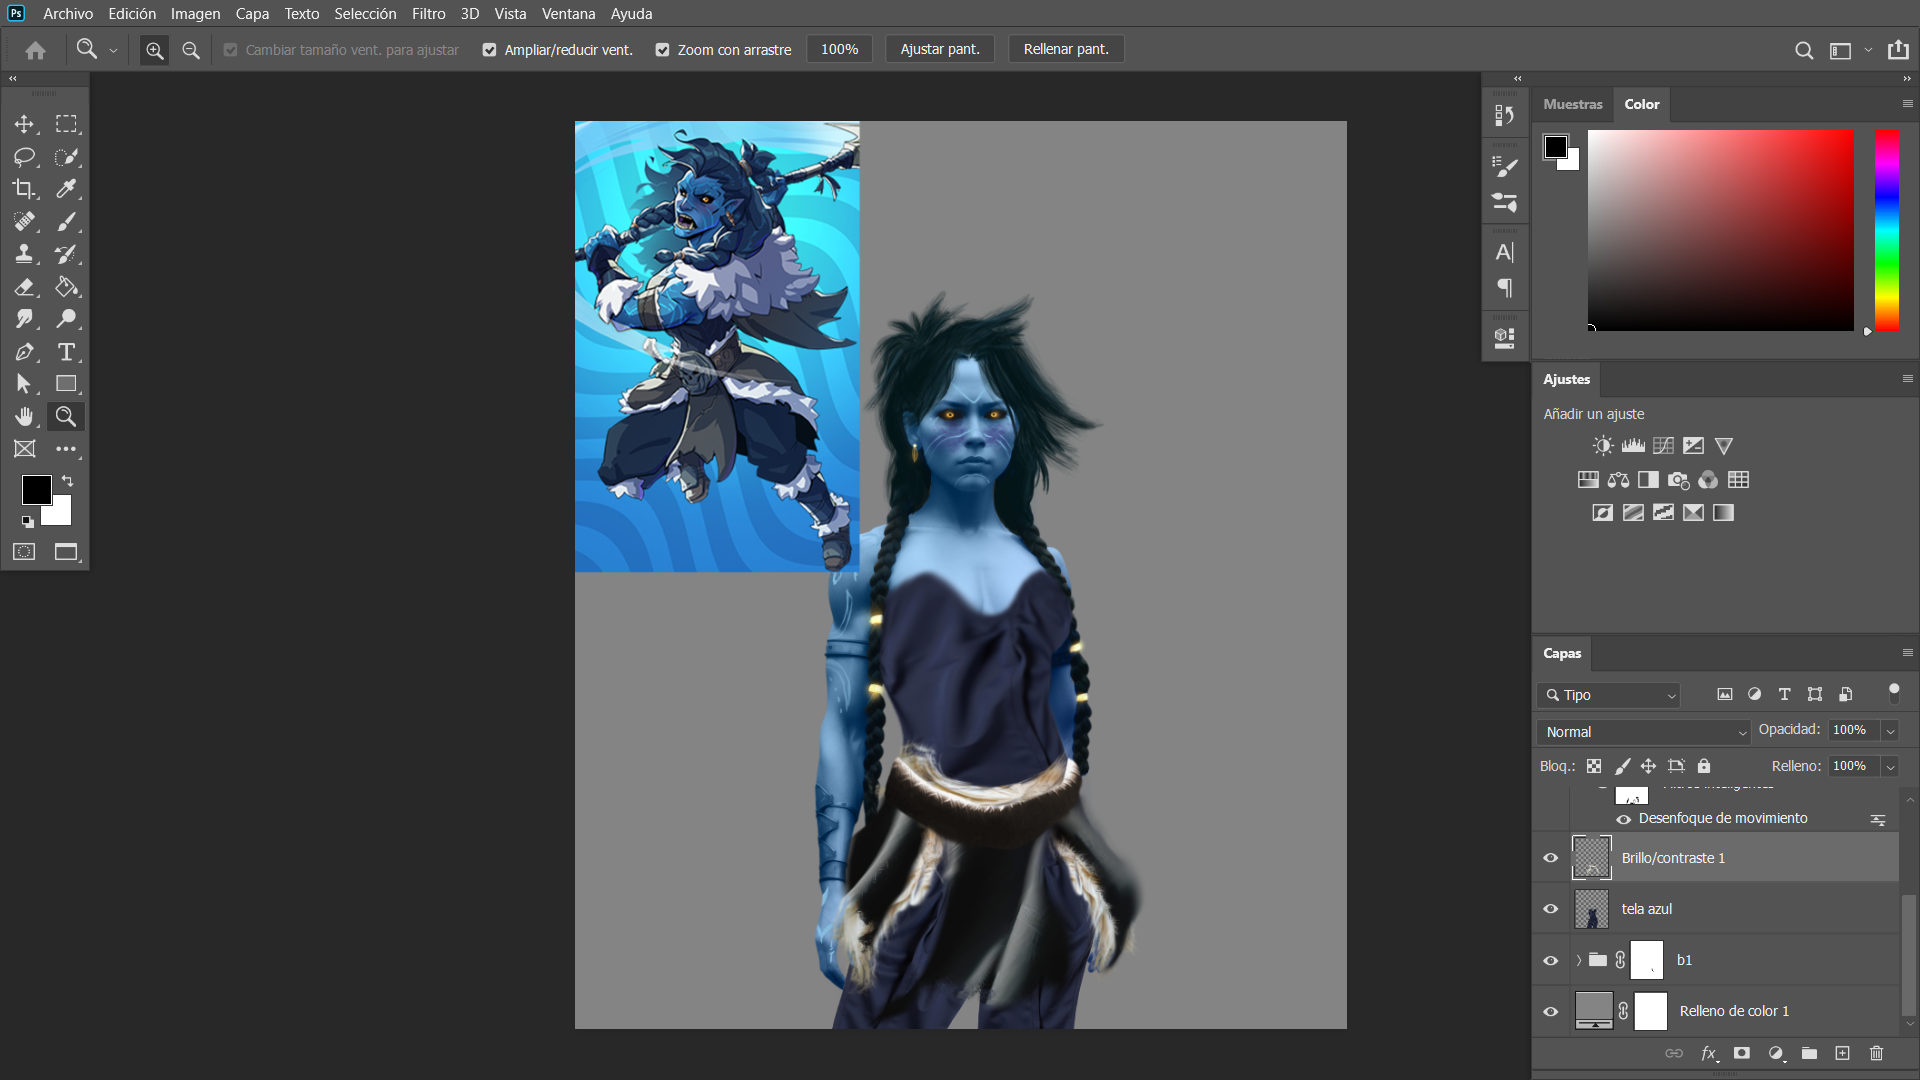Viewport: 1920px width, 1080px height.
Task: Toggle Zoom con arrastre checkbox
Action: [662, 50]
